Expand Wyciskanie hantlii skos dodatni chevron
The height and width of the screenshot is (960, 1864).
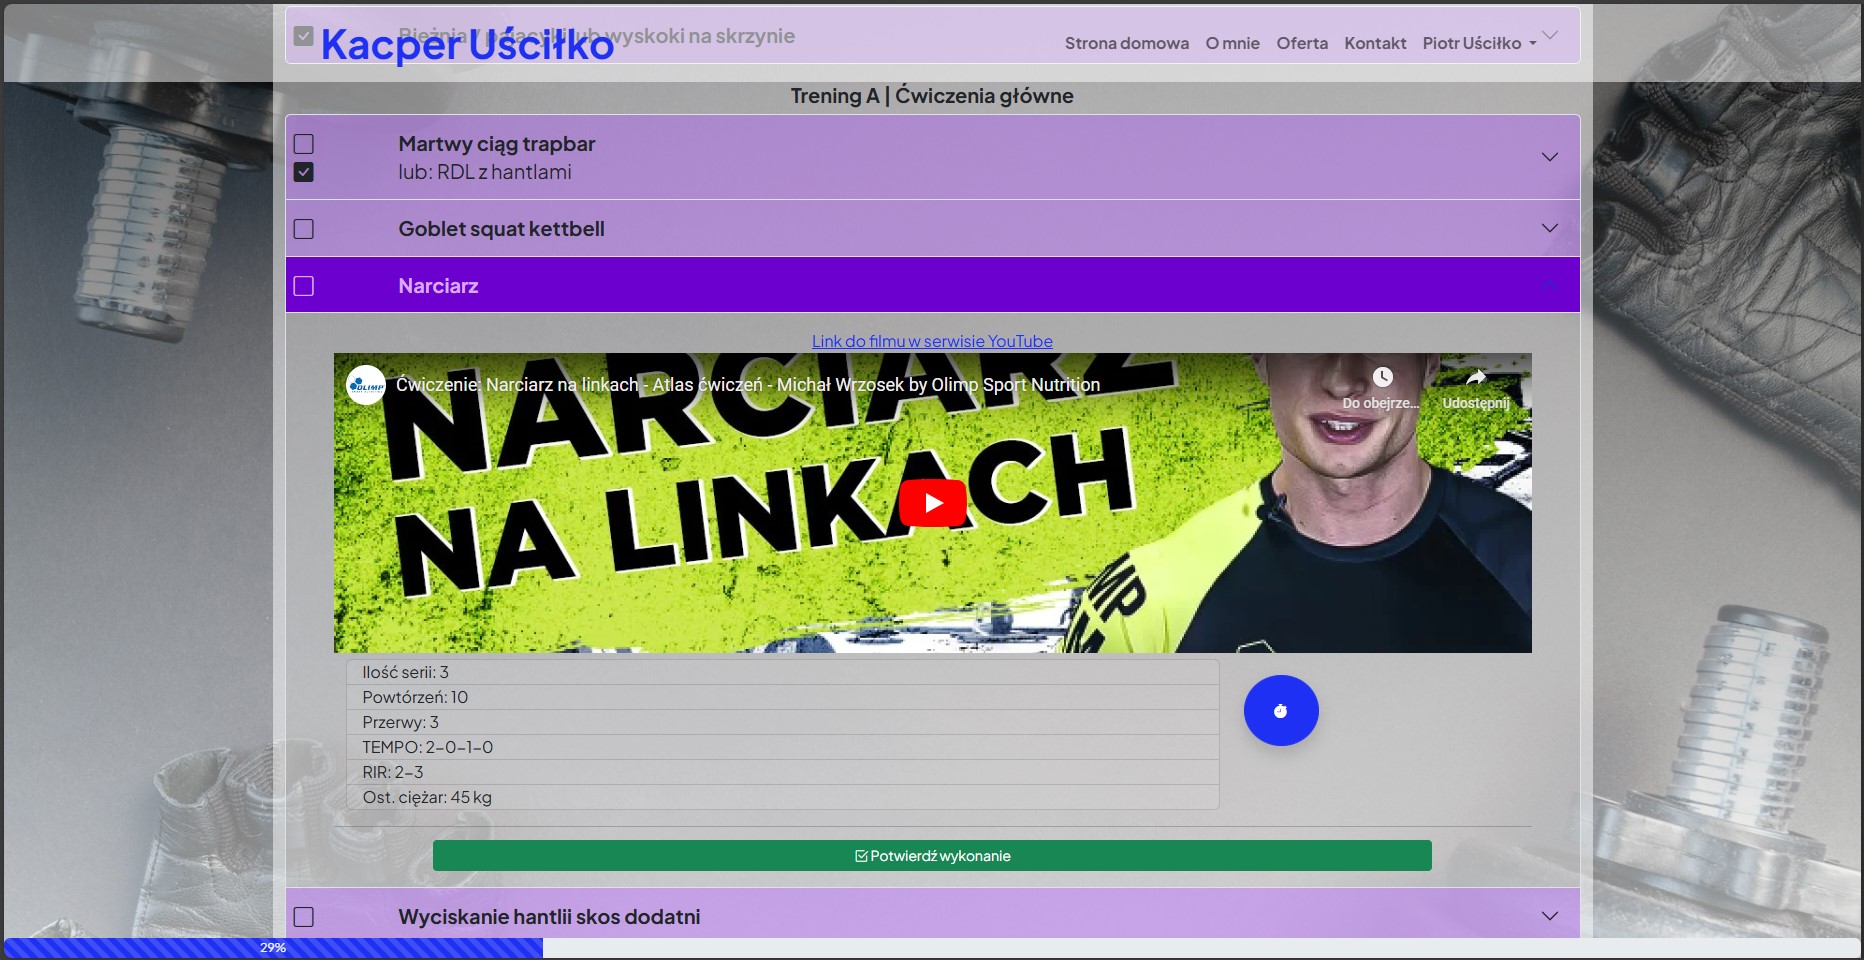click(x=1550, y=916)
